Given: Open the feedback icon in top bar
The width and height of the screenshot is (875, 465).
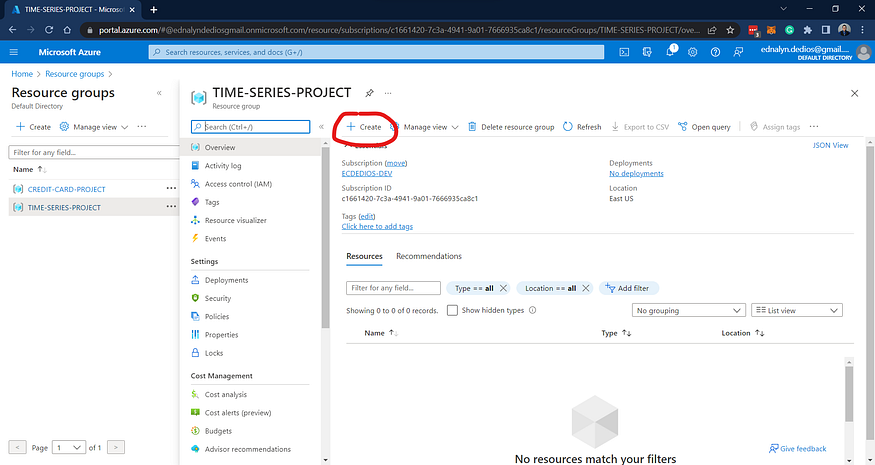Looking at the screenshot, I should coord(738,52).
